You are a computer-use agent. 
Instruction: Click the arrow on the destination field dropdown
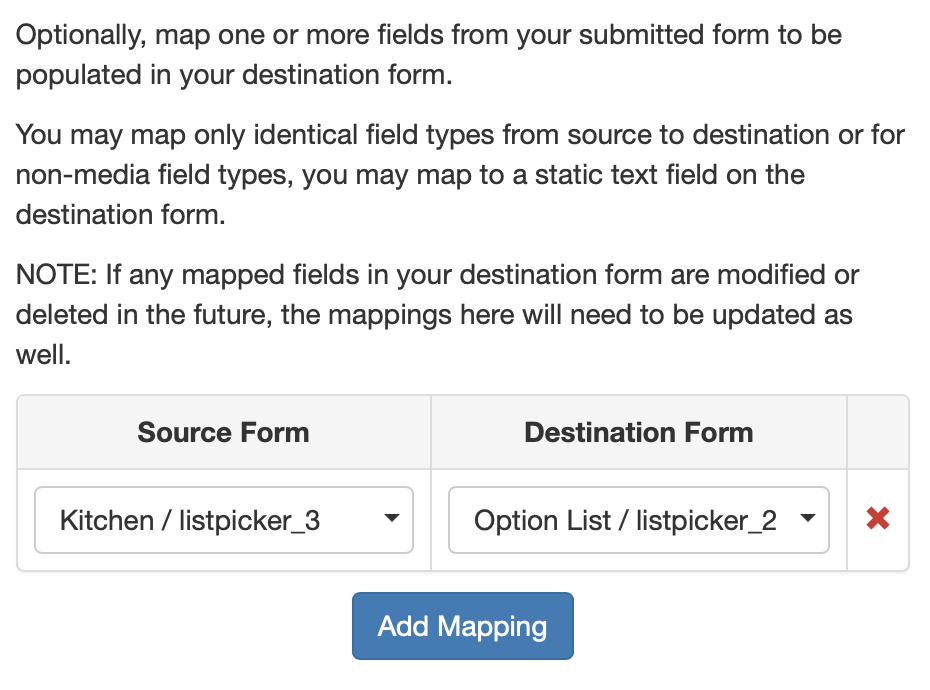[x=808, y=519]
